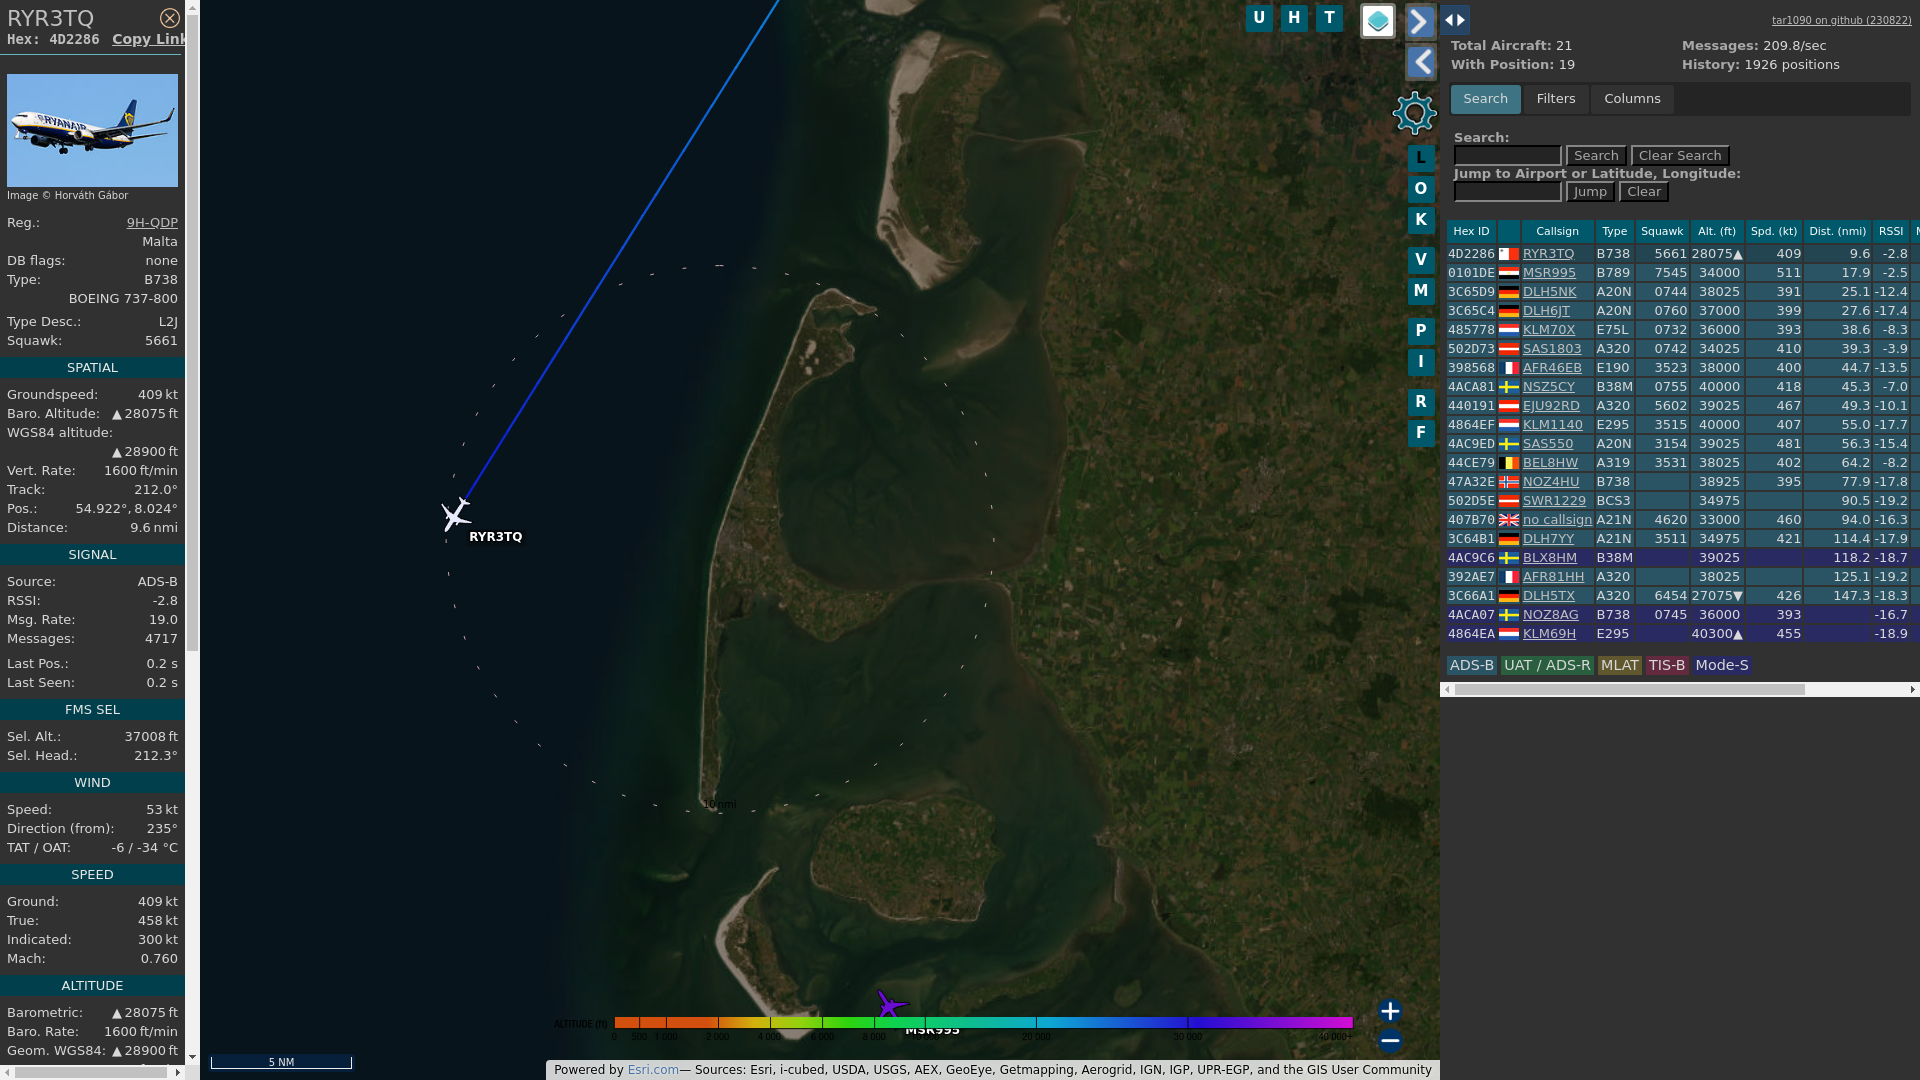Click the H toggle button on the map
Screen dimensions: 1920x1080
1294,18
